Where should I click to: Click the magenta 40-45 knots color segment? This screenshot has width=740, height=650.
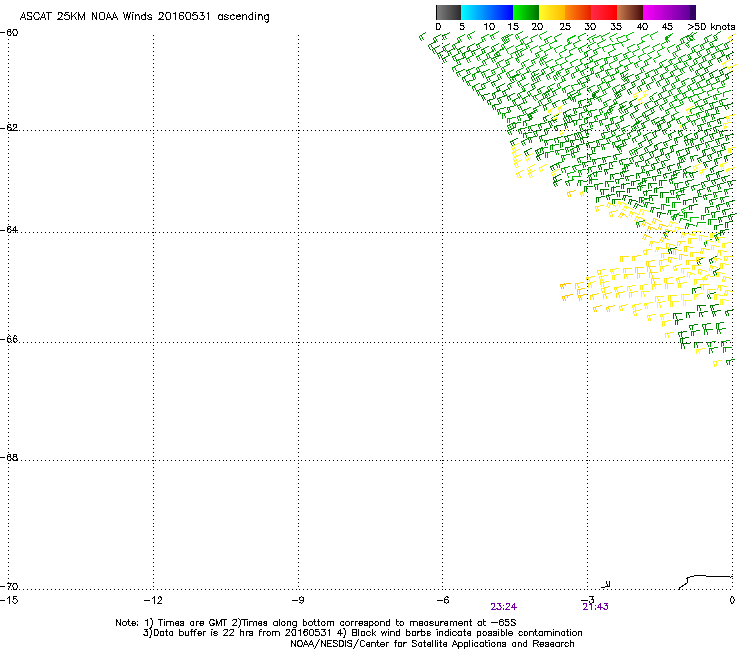click(656, 12)
